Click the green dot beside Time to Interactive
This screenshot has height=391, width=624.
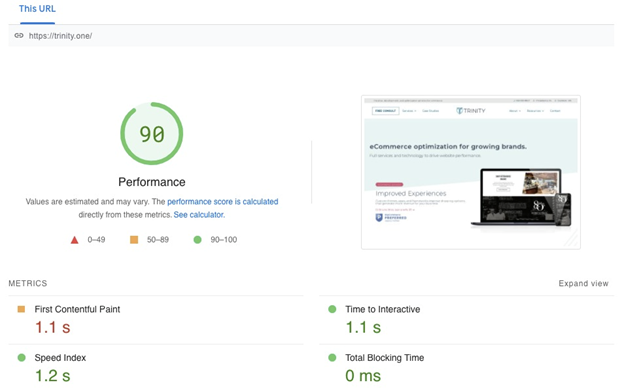pos(332,309)
